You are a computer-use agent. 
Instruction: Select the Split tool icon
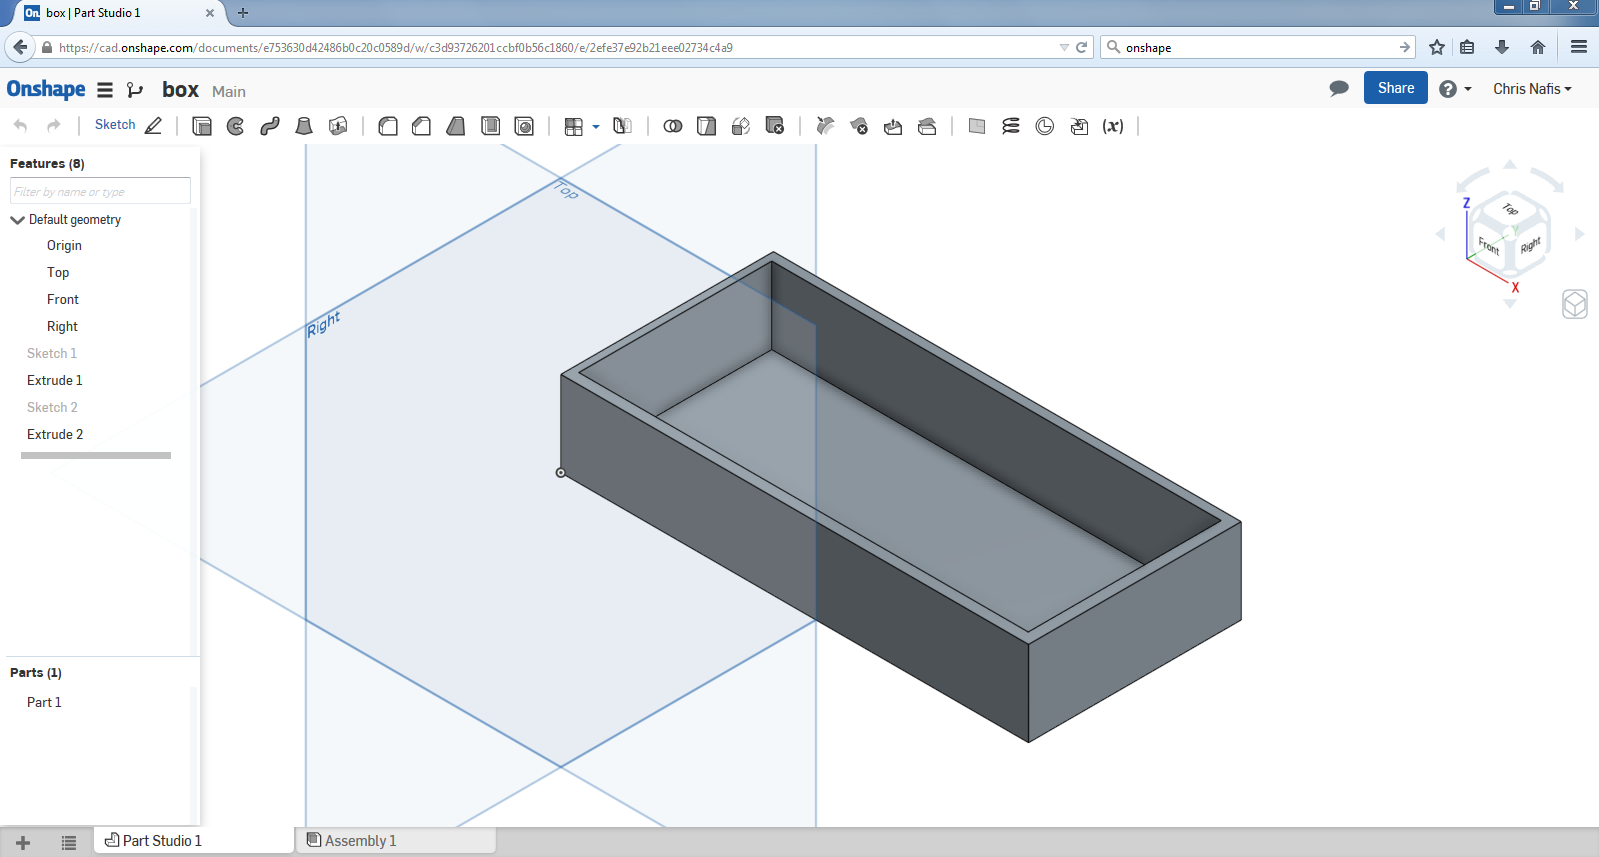[707, 126]
